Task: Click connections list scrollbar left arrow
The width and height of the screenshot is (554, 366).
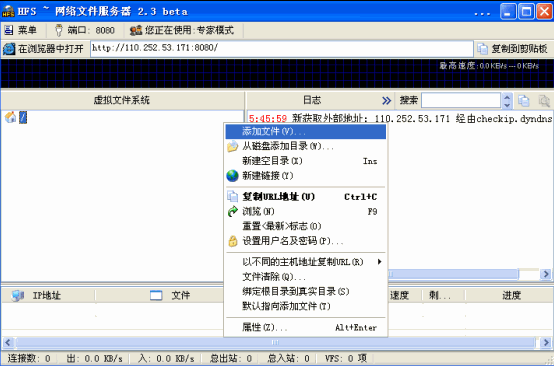Action: pyautogui.click(x=8, y=342)
